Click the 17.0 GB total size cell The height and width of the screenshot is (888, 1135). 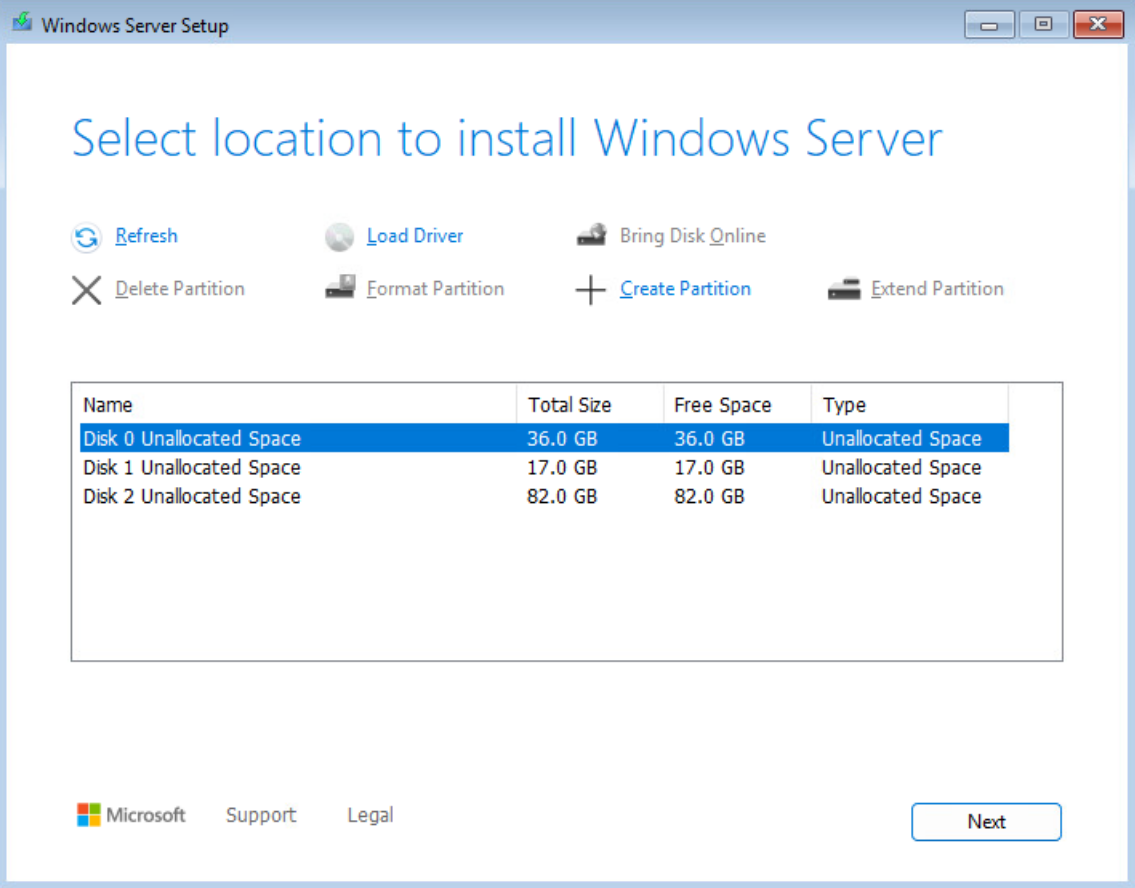click(x=562, y=468)
